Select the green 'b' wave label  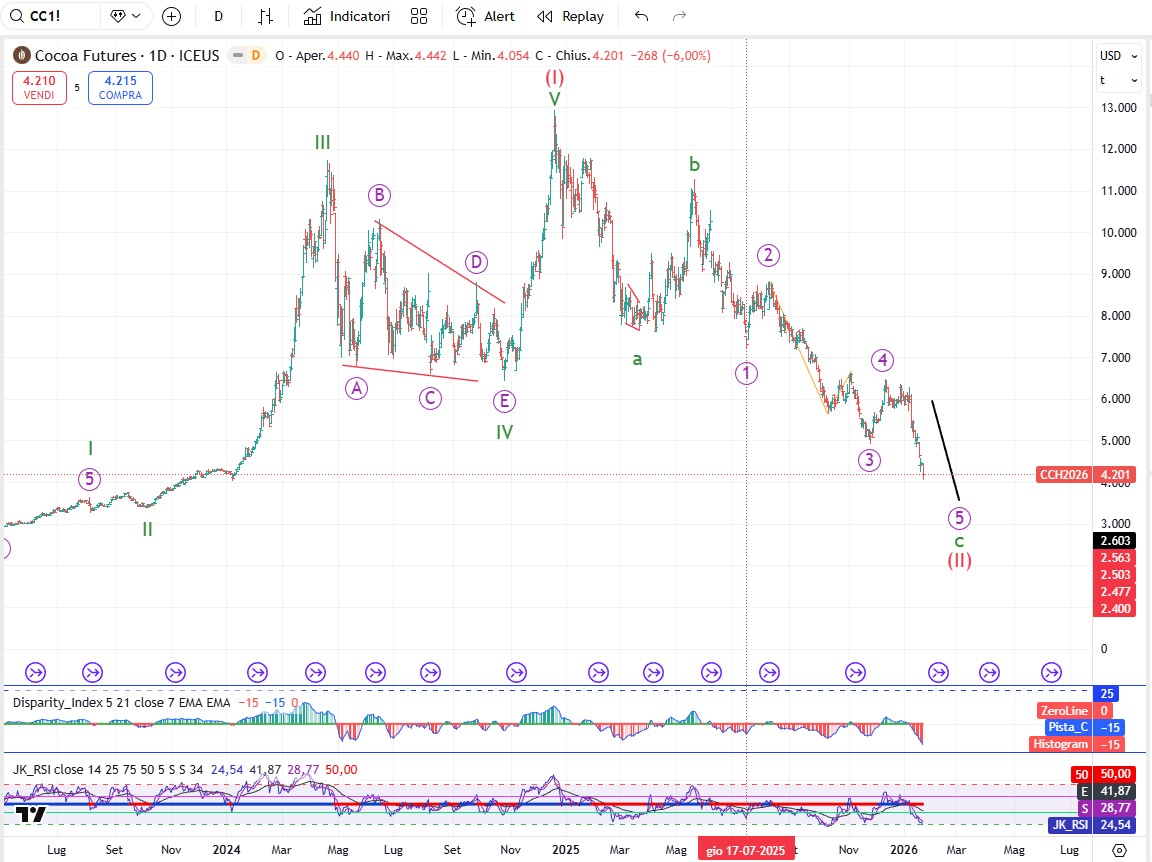pos(694,164)
